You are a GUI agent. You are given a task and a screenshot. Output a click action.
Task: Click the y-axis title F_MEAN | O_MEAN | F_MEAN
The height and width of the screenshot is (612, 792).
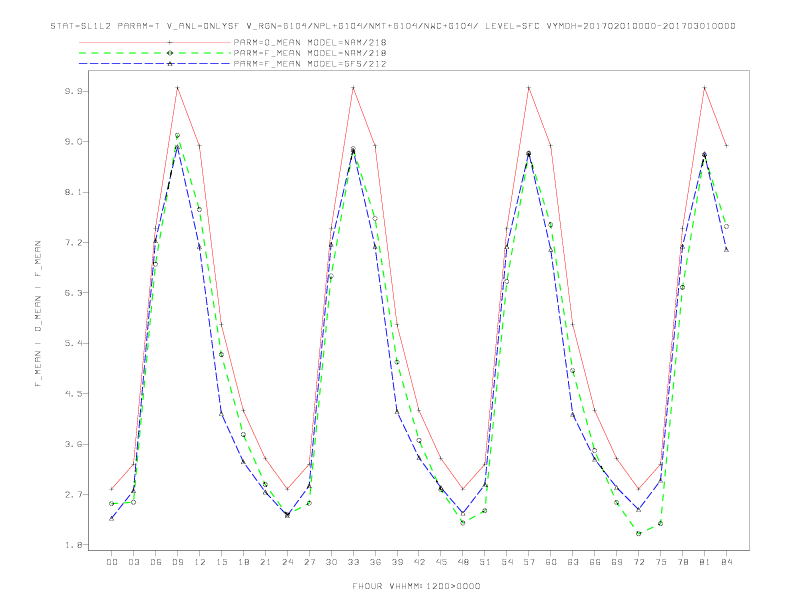38,314
